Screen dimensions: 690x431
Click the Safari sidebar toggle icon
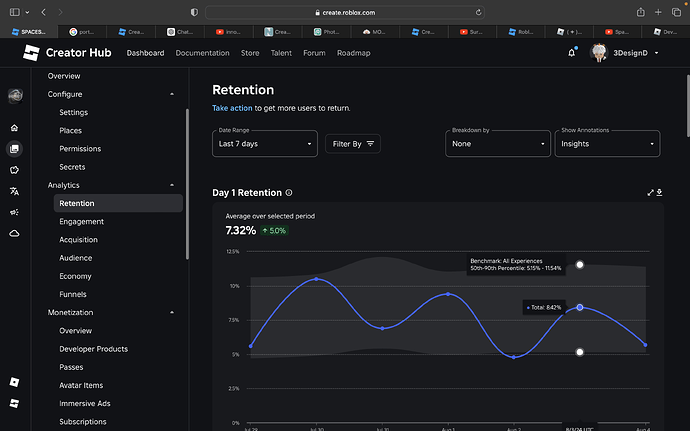click(x=15, y=12)
